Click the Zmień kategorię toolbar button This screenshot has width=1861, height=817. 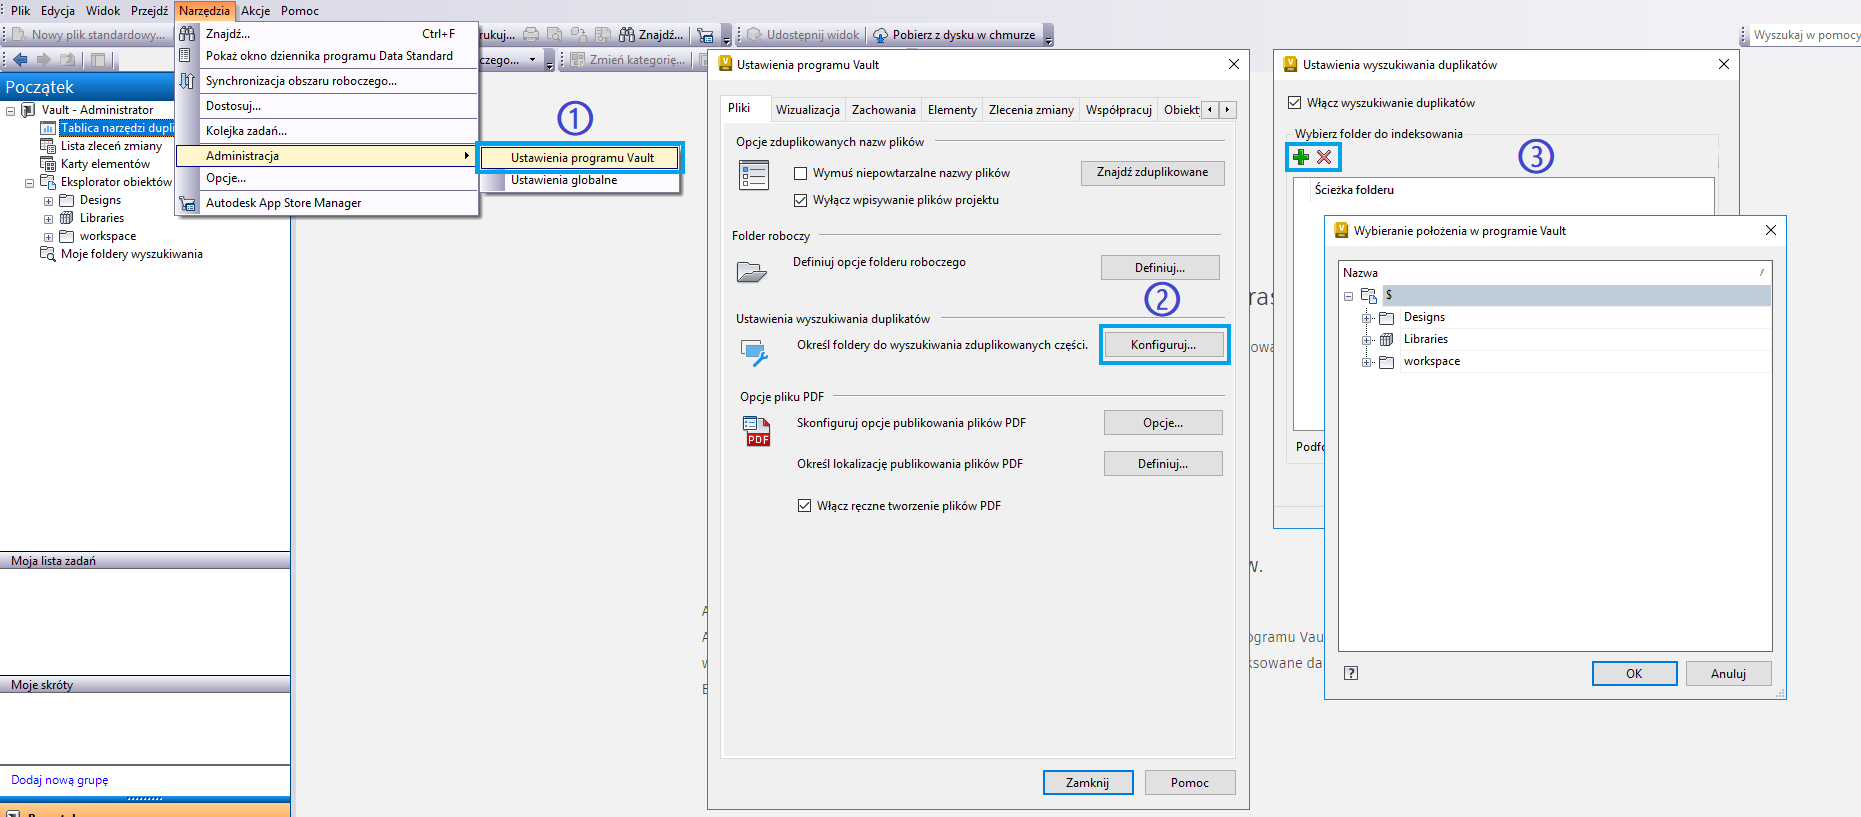pos(628,60)
